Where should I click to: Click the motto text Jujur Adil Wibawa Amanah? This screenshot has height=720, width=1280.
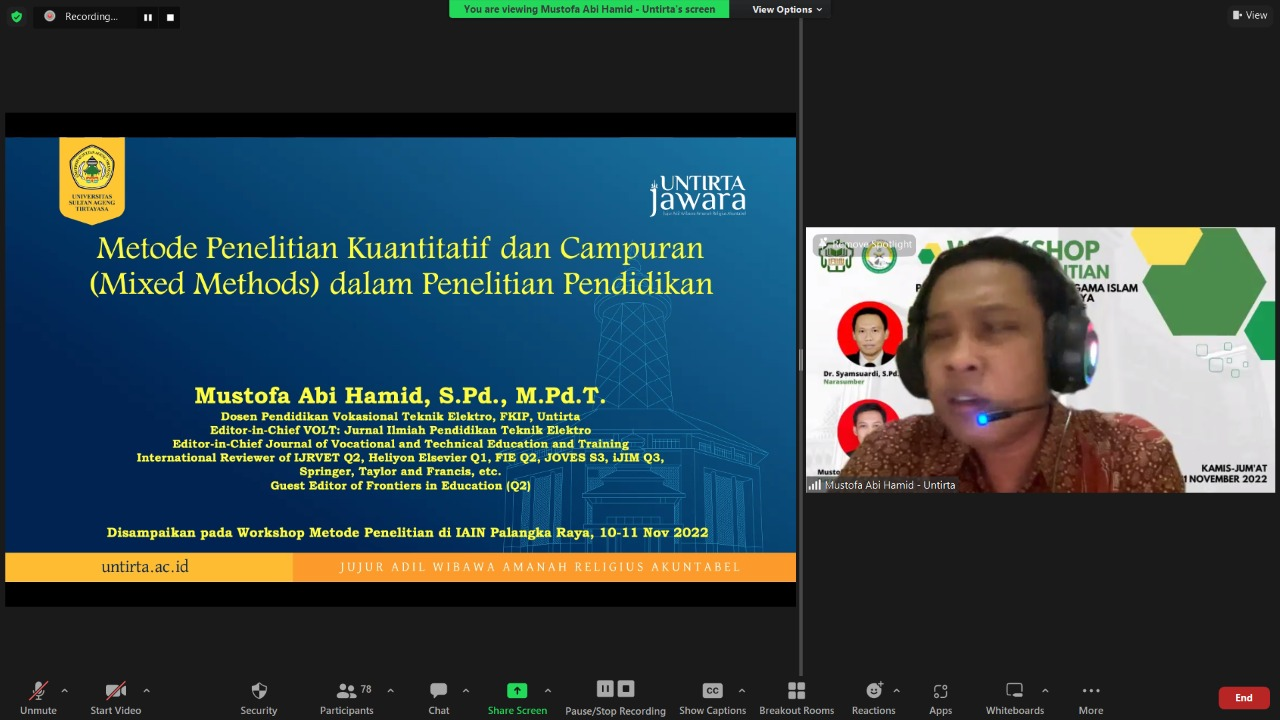click(x=540, y=567)
